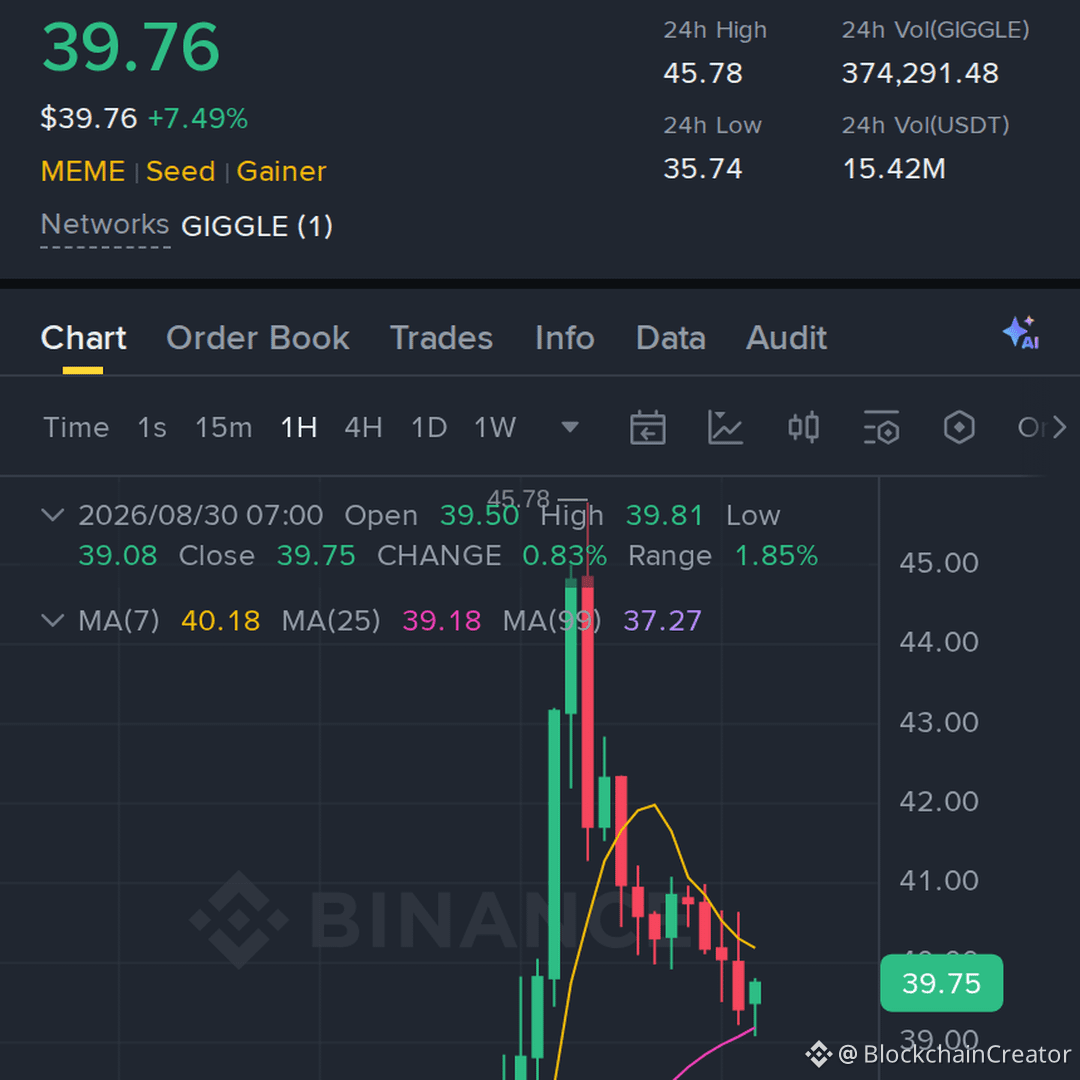Click the MA(99) value 37.27
This screenshot has width=1080, height=1080.
click(663, 621)
